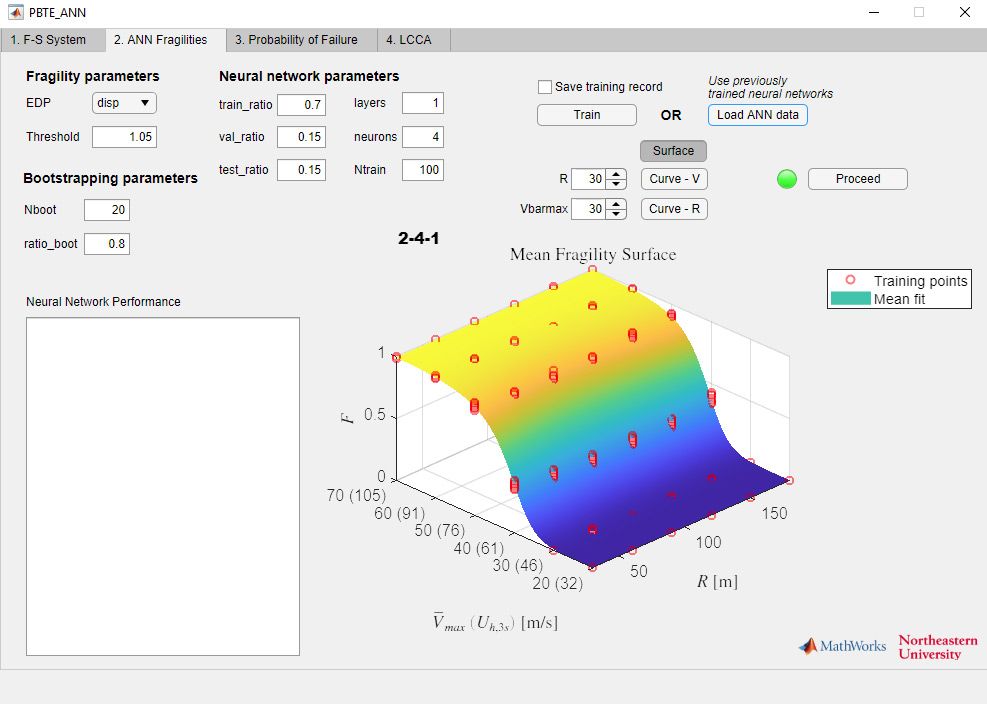Click the Train button
Screen dimensions: 987x704
click(586, 114)
